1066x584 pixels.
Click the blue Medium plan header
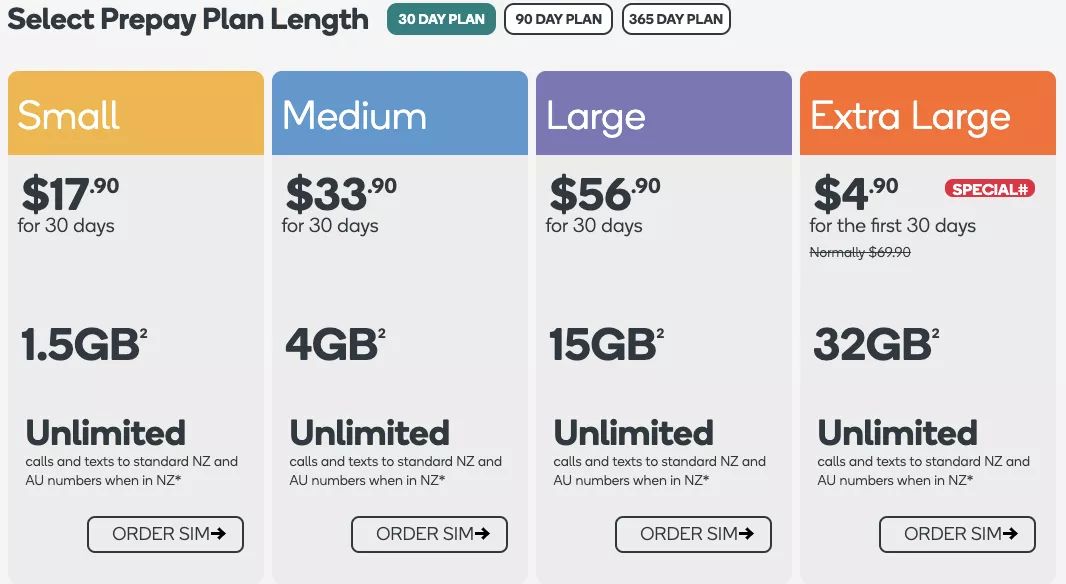pos(400,114)
